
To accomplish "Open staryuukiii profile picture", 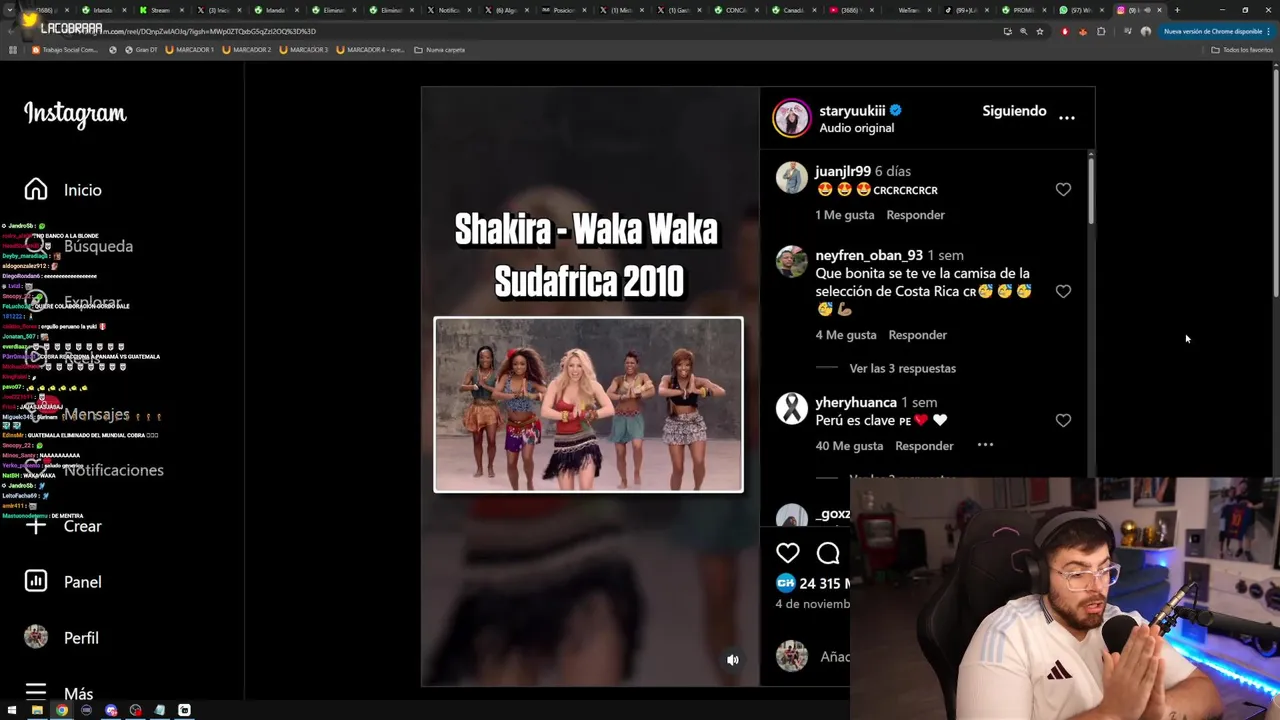I will 791,118.
